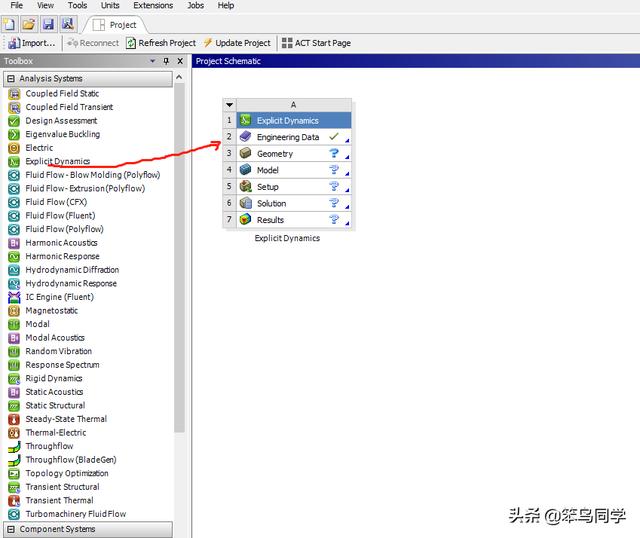Open the Toolbox panel dropdown arrow
This screenshot has height=538, width=640.
point(153,62)
